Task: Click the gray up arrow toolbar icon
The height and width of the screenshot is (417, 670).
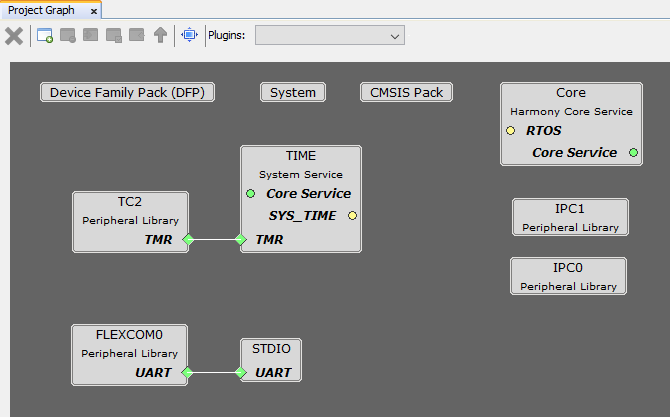Action: [160, 36]
